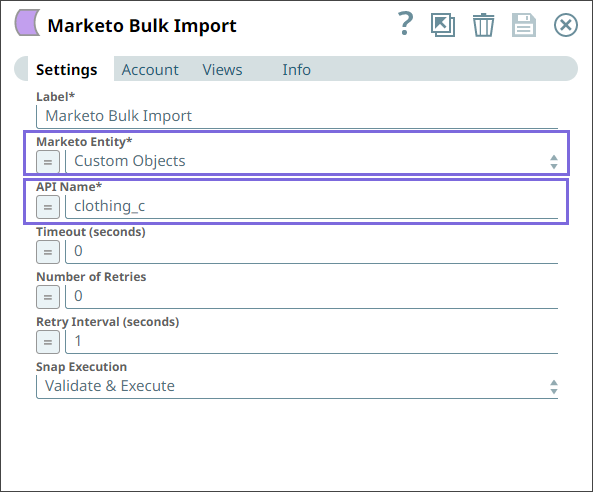
Task: Toggle expression for Marketo Entity
Action: [x=48, y=162]
